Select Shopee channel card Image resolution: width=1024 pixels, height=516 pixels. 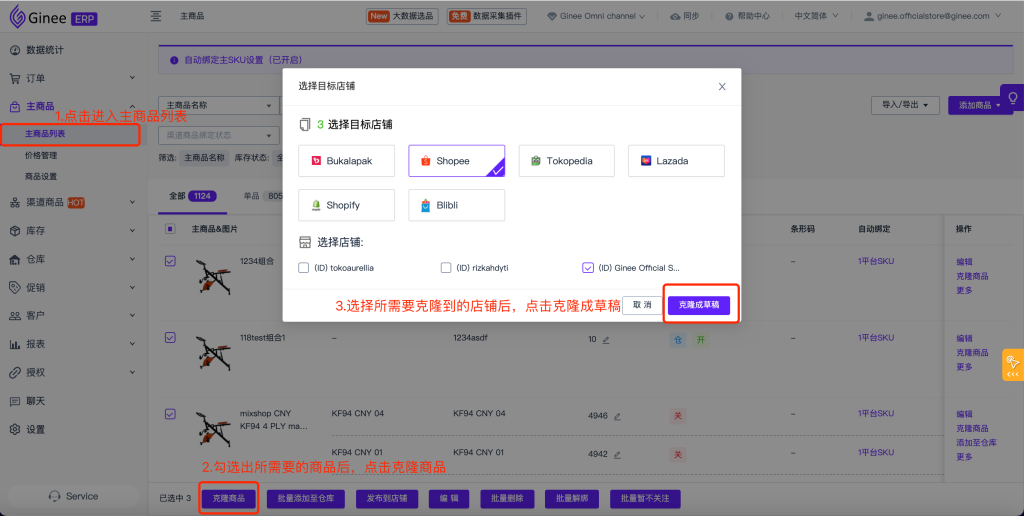[x=456, y=161]
